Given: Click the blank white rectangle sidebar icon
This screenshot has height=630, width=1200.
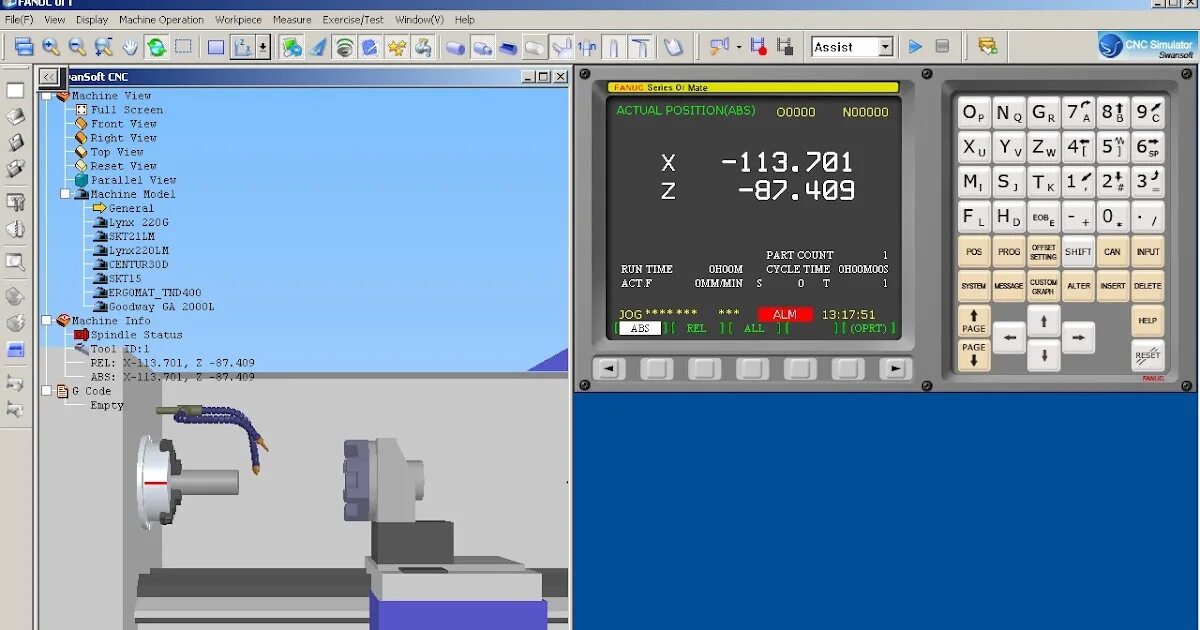Looking at the screenshot, I should pos(15,90).
